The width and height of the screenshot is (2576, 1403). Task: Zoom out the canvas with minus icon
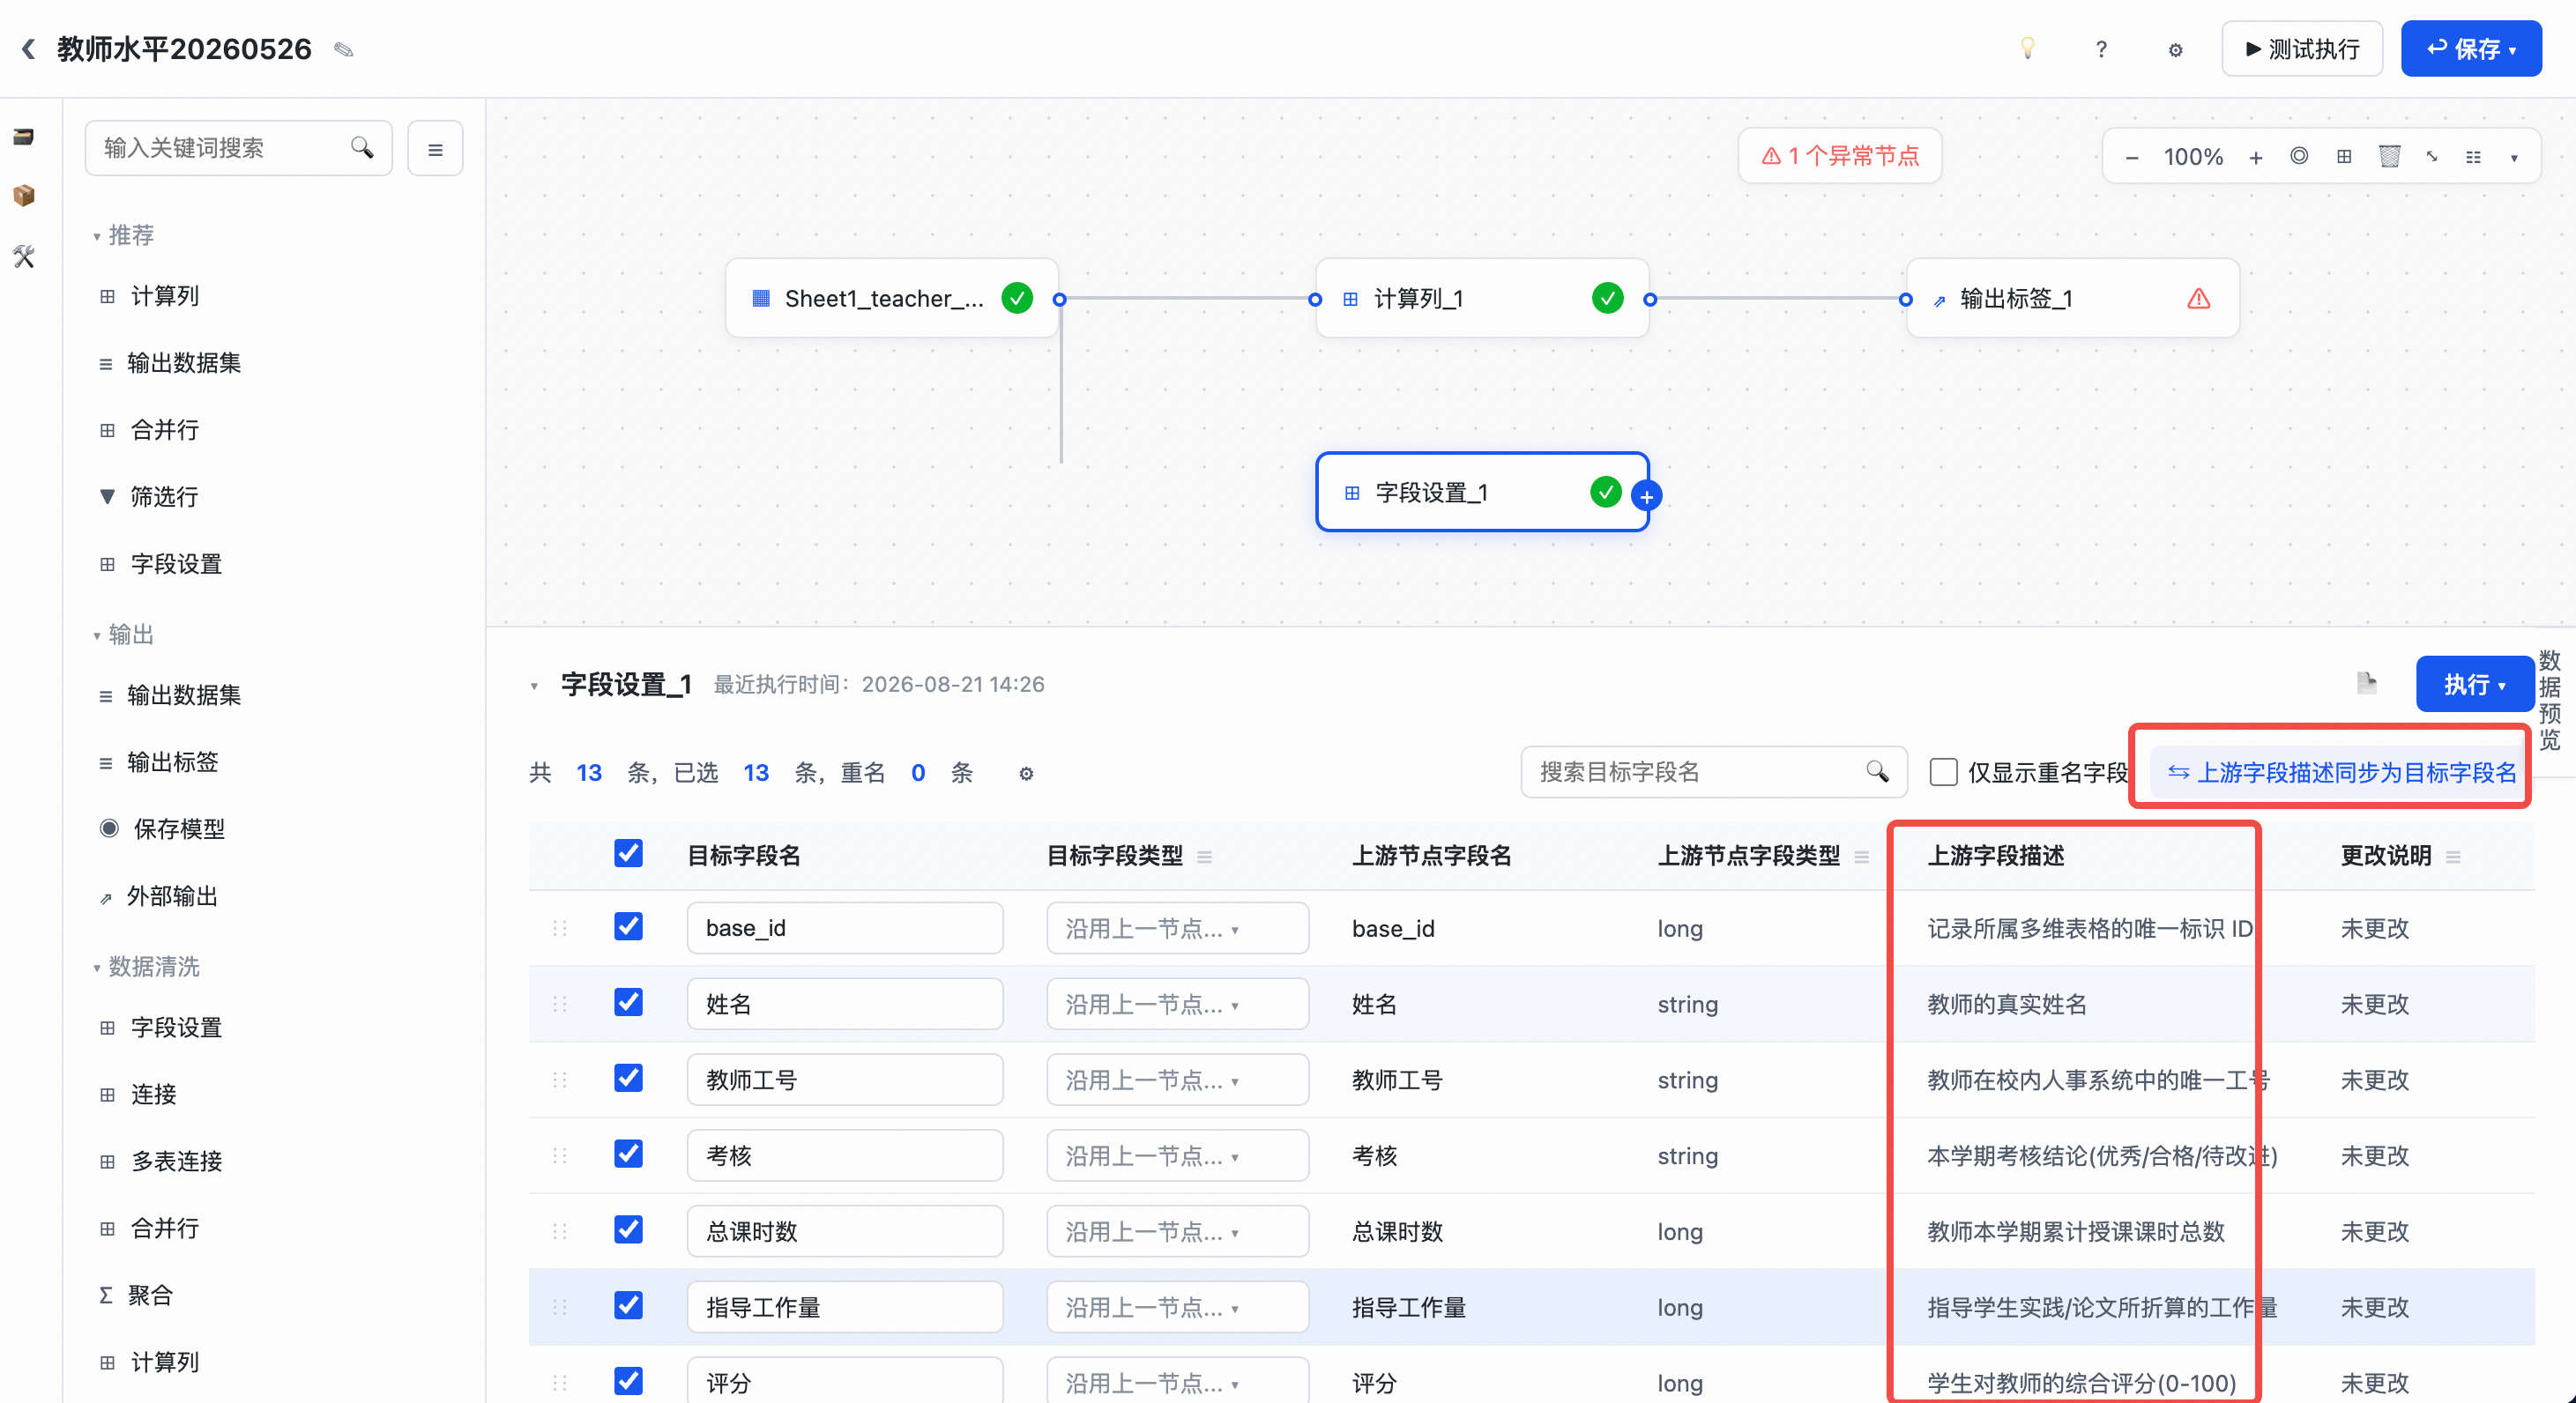coord(2131,157)
